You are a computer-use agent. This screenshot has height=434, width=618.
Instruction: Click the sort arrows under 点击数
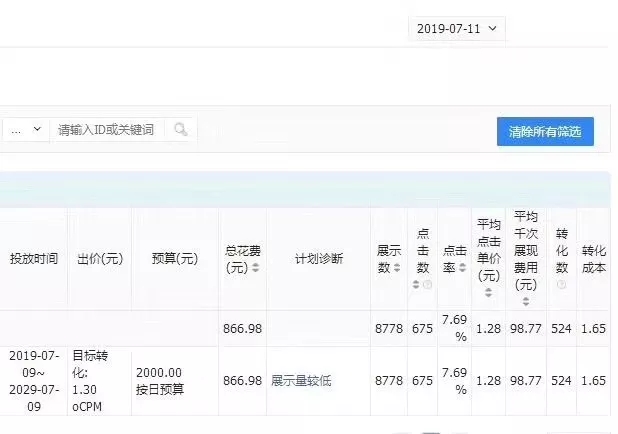(x=416, y=285)
